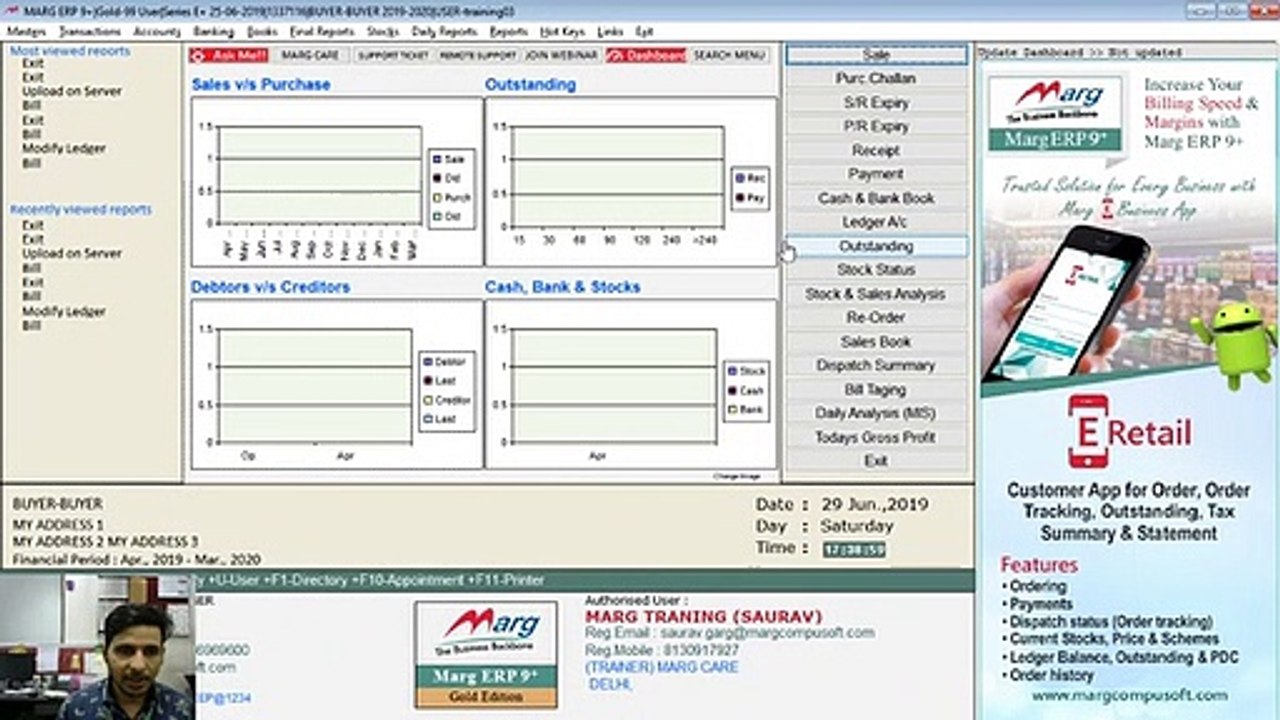Viewport: 1280px width, 720px height.
Task: Click the green Android robot in ad
Action: coord(1233,344)
